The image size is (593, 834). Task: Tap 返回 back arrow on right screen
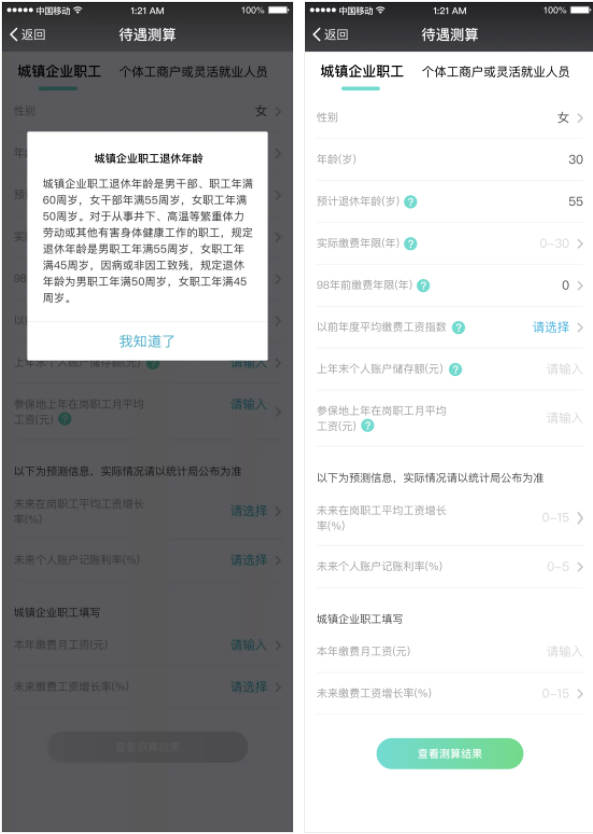point(330,35)
